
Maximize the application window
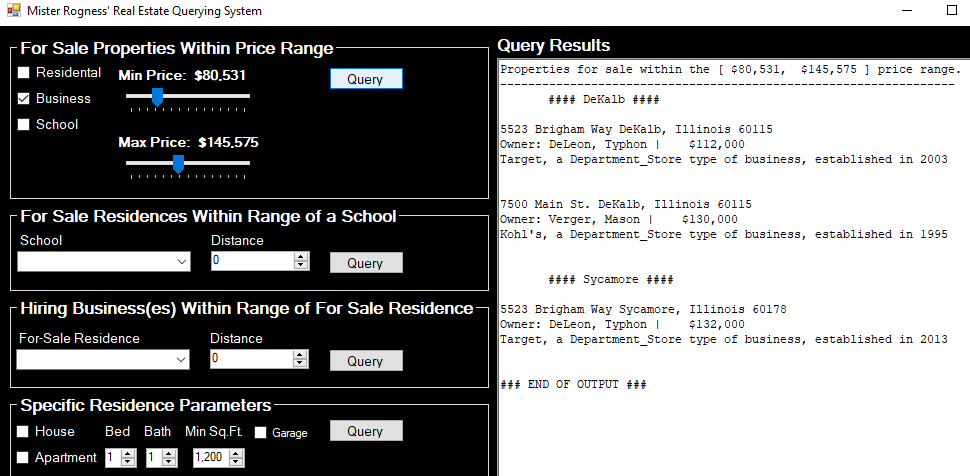[x=950, y=11]
